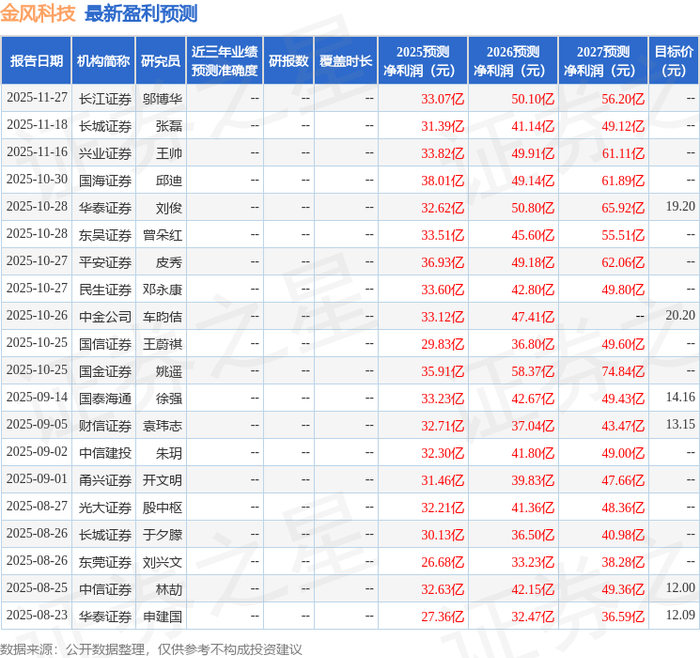This screenshot has width=700, height=658.
Task: Click the 33.07亿 profit value
Action: coord(442,99)
